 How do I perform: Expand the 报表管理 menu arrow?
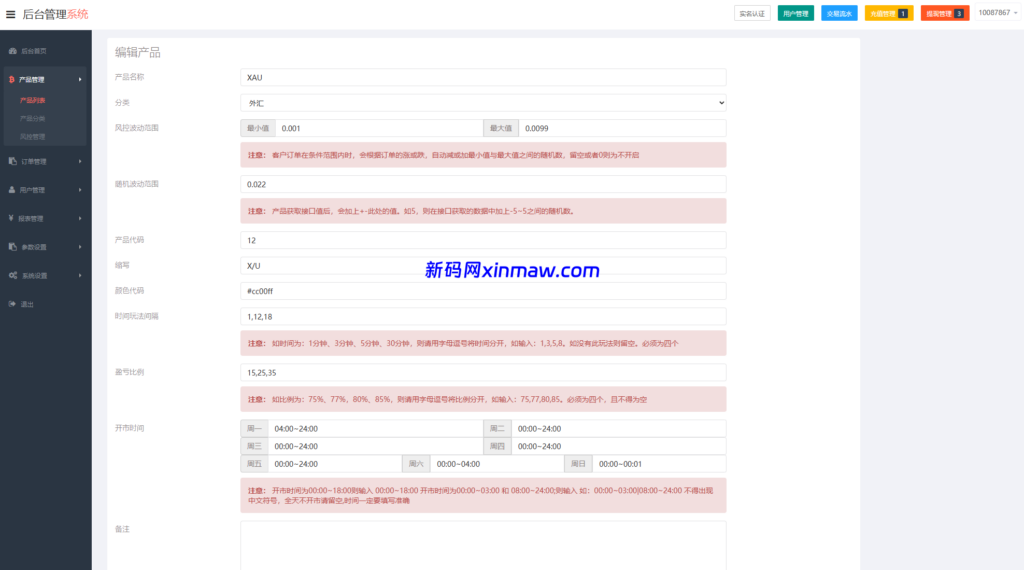click(x=80, y=219)
